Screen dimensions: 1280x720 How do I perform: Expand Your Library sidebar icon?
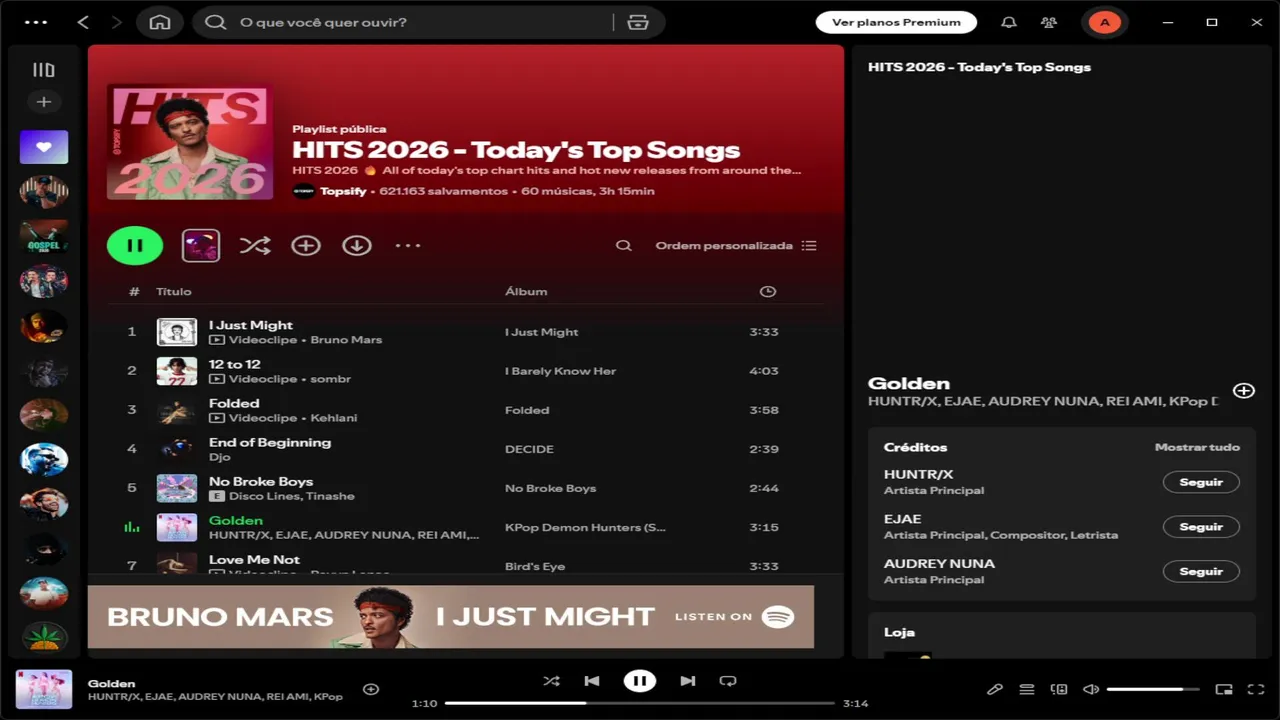click(43, 70)
